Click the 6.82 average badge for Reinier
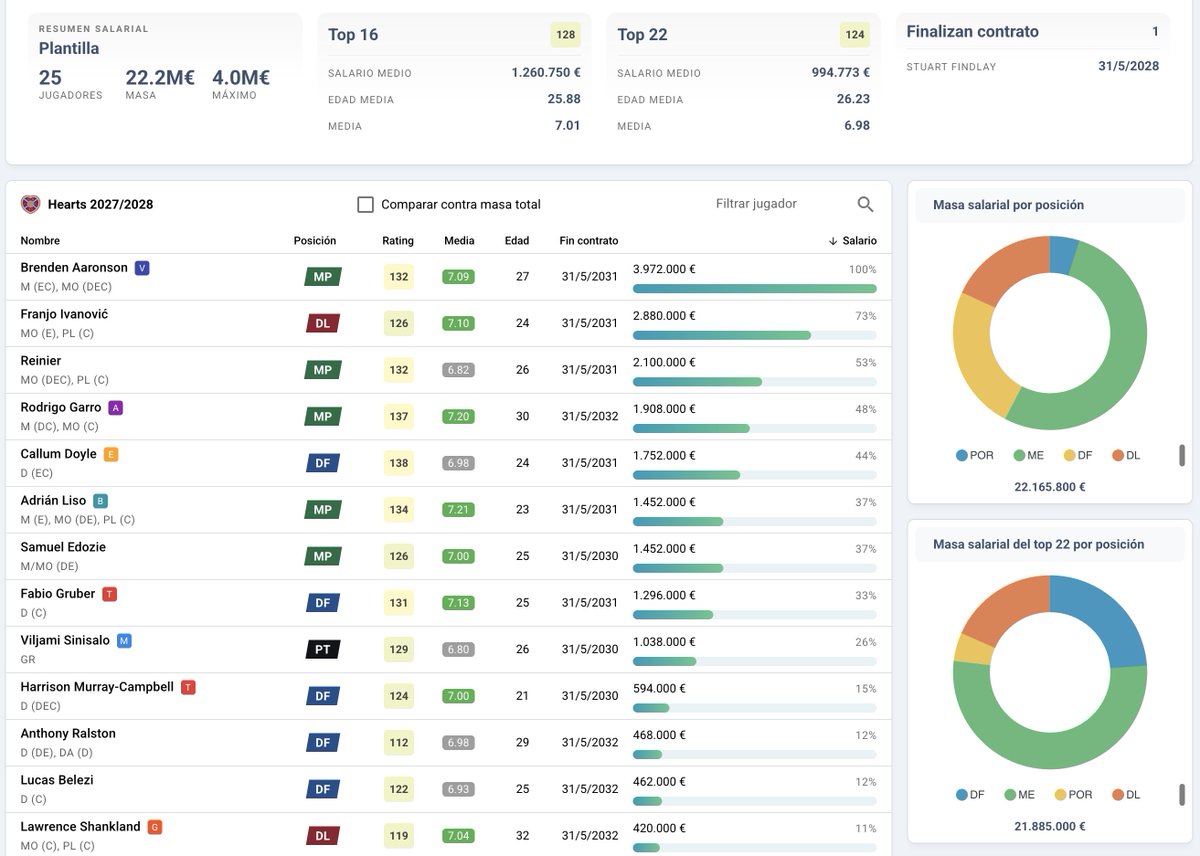The height and width of the screenshot is (856, 1200). [x=459, y=370]
